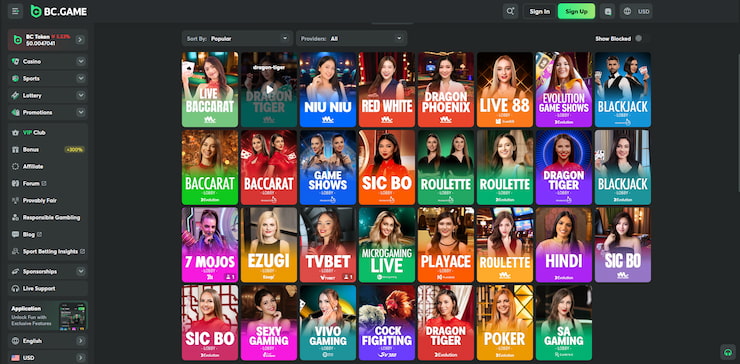Open the search icon in header

(510, 11)
